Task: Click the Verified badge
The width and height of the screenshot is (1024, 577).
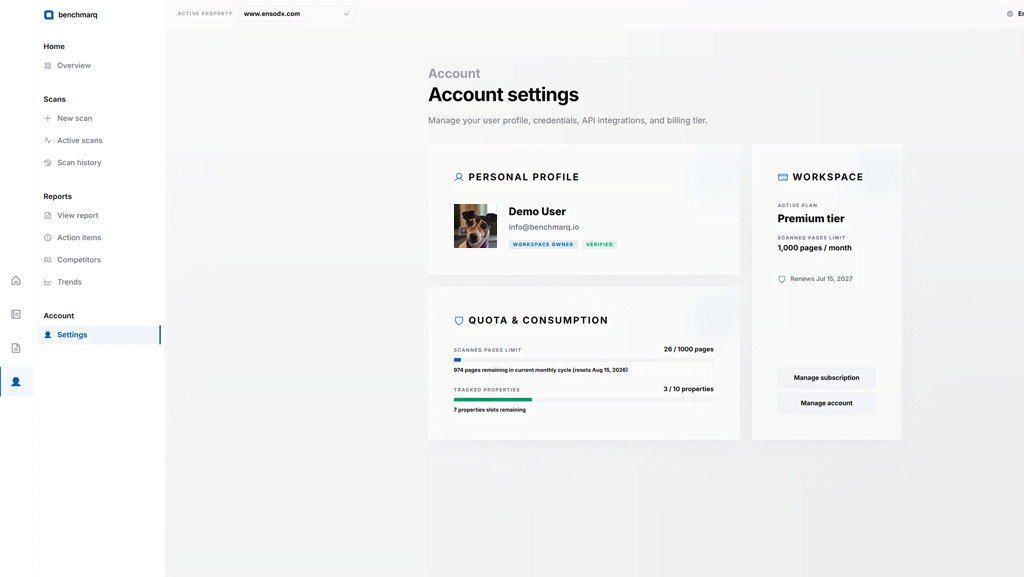Action: pos(600,245)
